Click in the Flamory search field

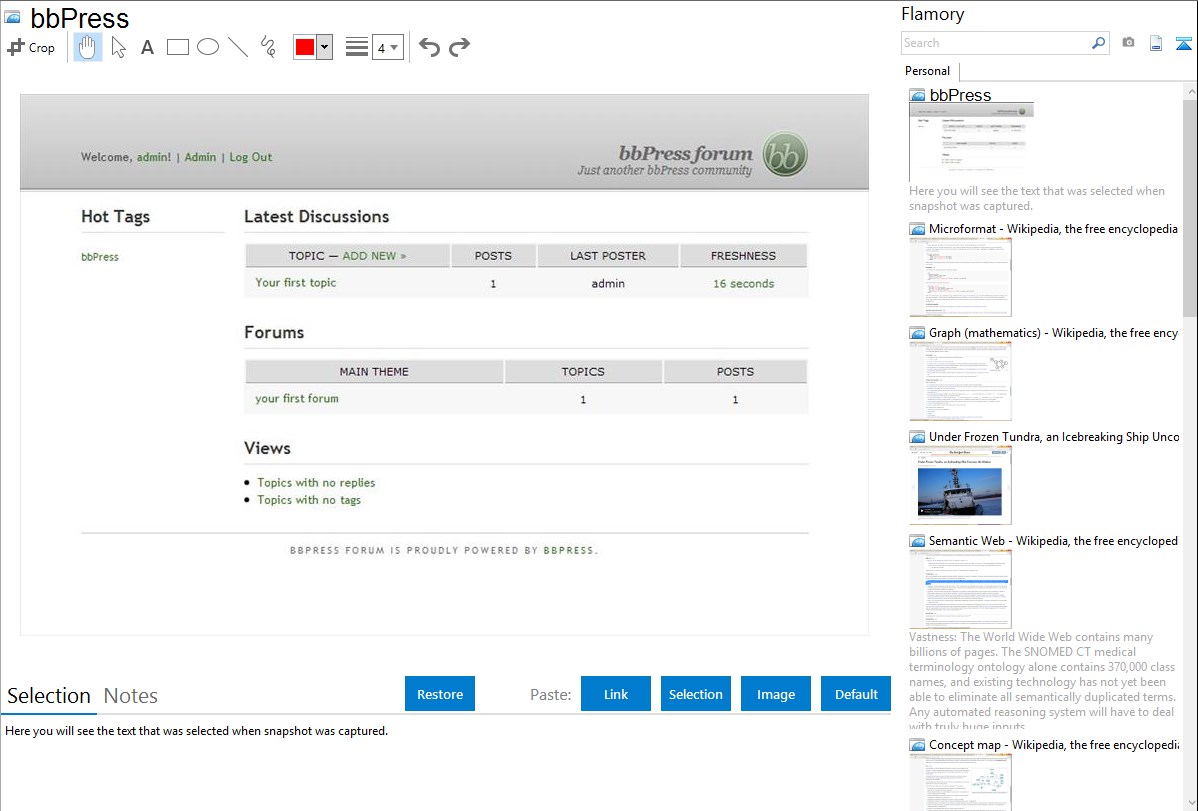995,43
